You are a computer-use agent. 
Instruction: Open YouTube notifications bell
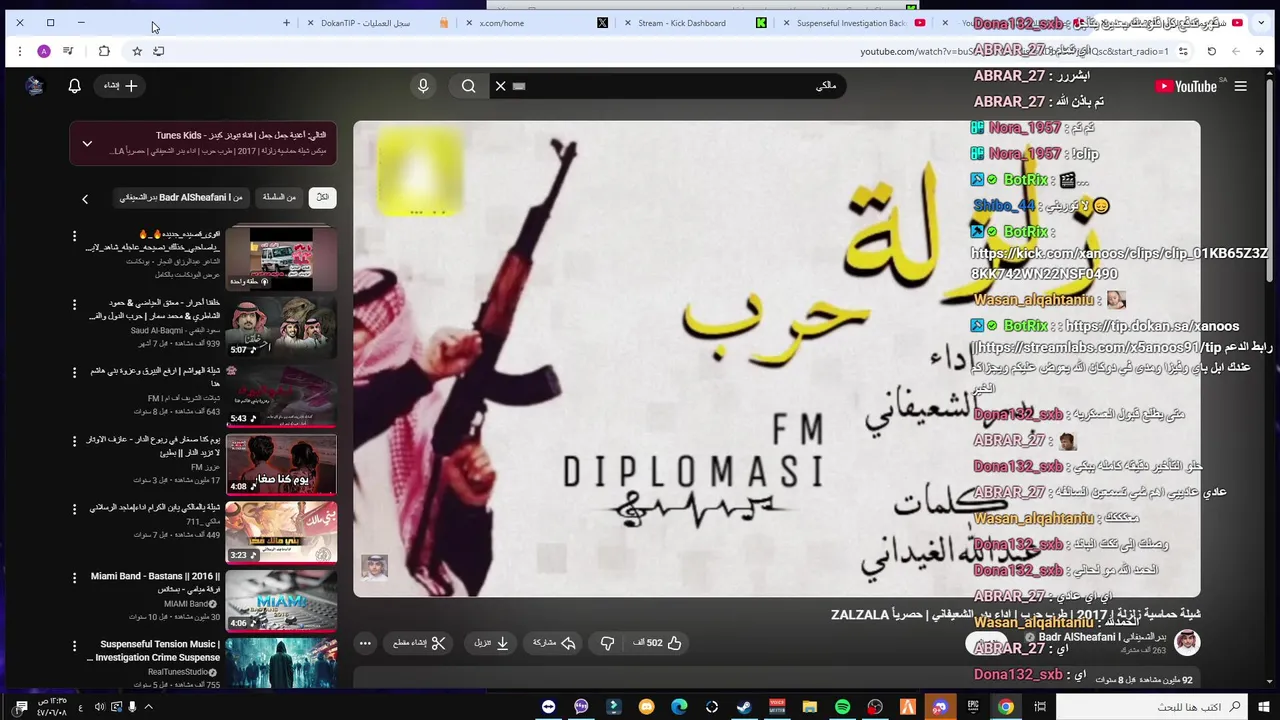point(74,86)
